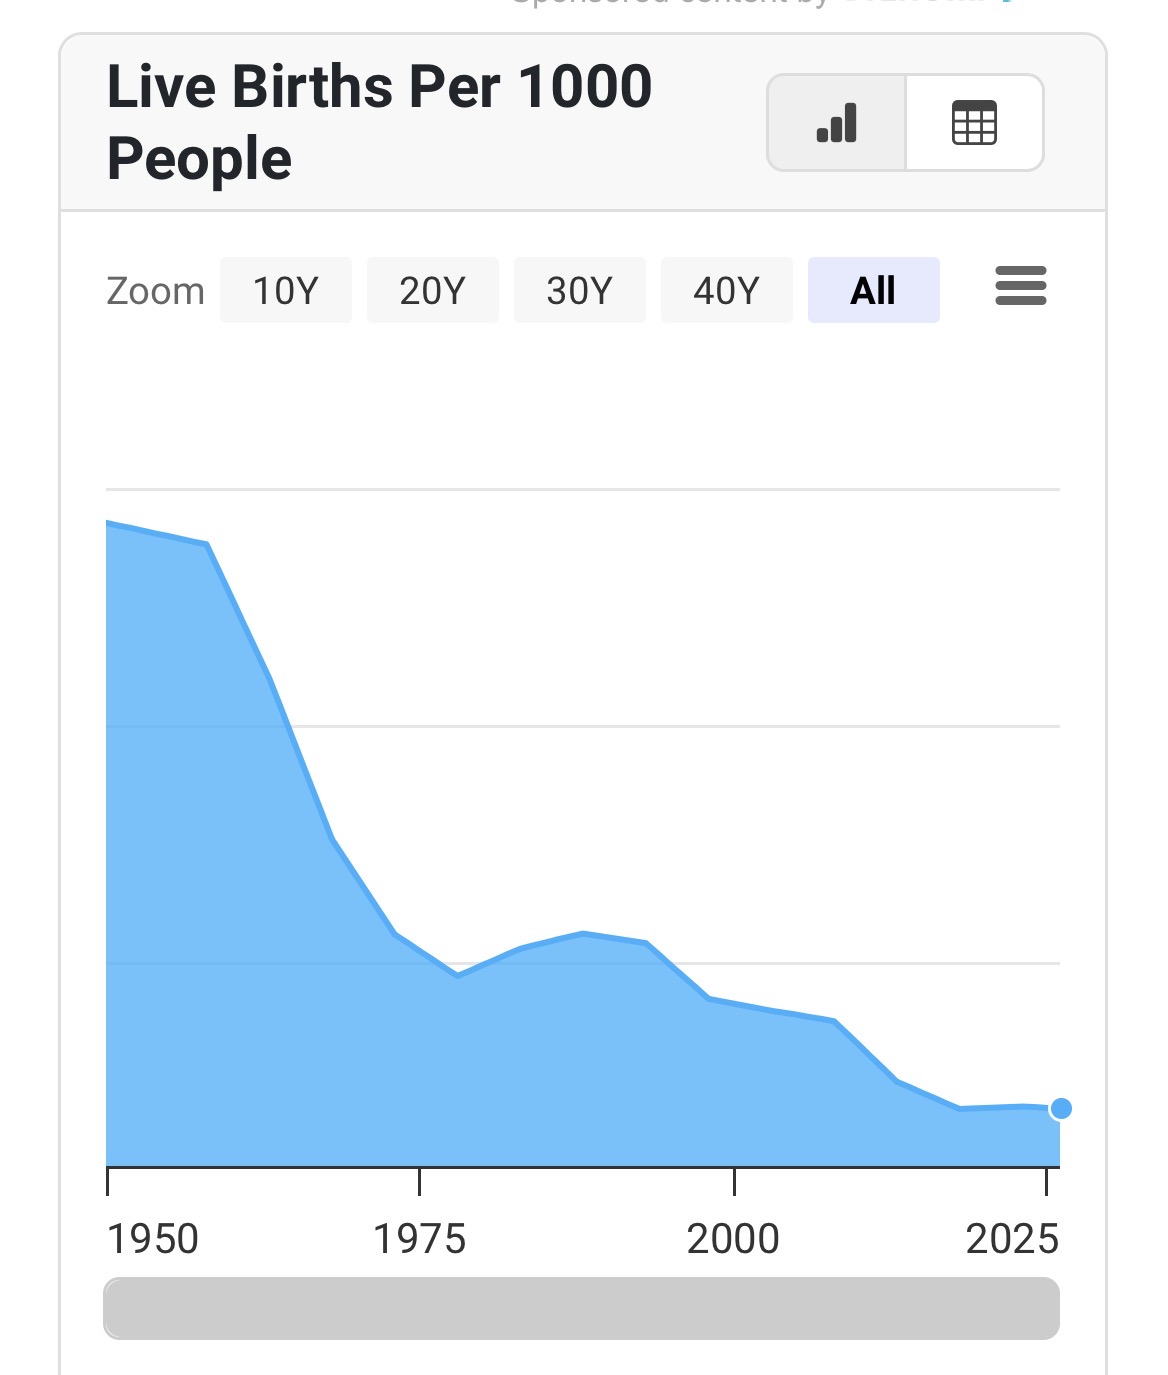Click the chart trough near 1978
The width and height of the screenshot is (1168, 1375).
point(458,974)
